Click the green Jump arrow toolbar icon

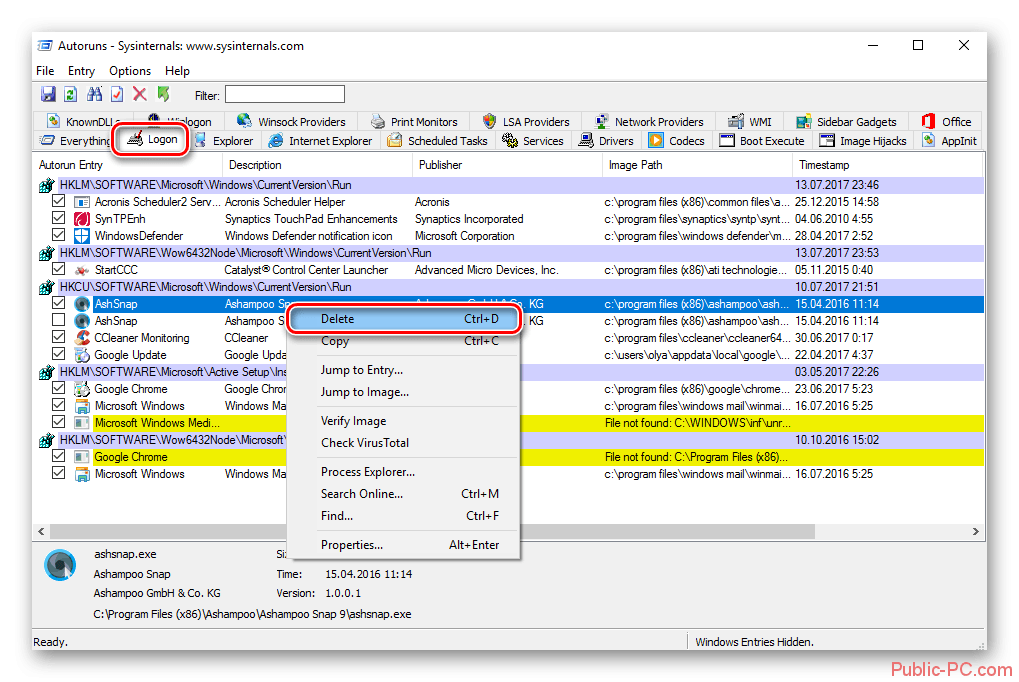pos(163,95)
